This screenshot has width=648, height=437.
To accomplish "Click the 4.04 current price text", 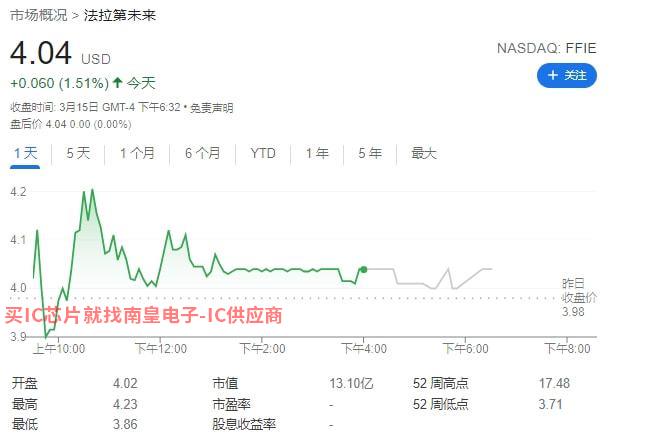I will point(41,53).
